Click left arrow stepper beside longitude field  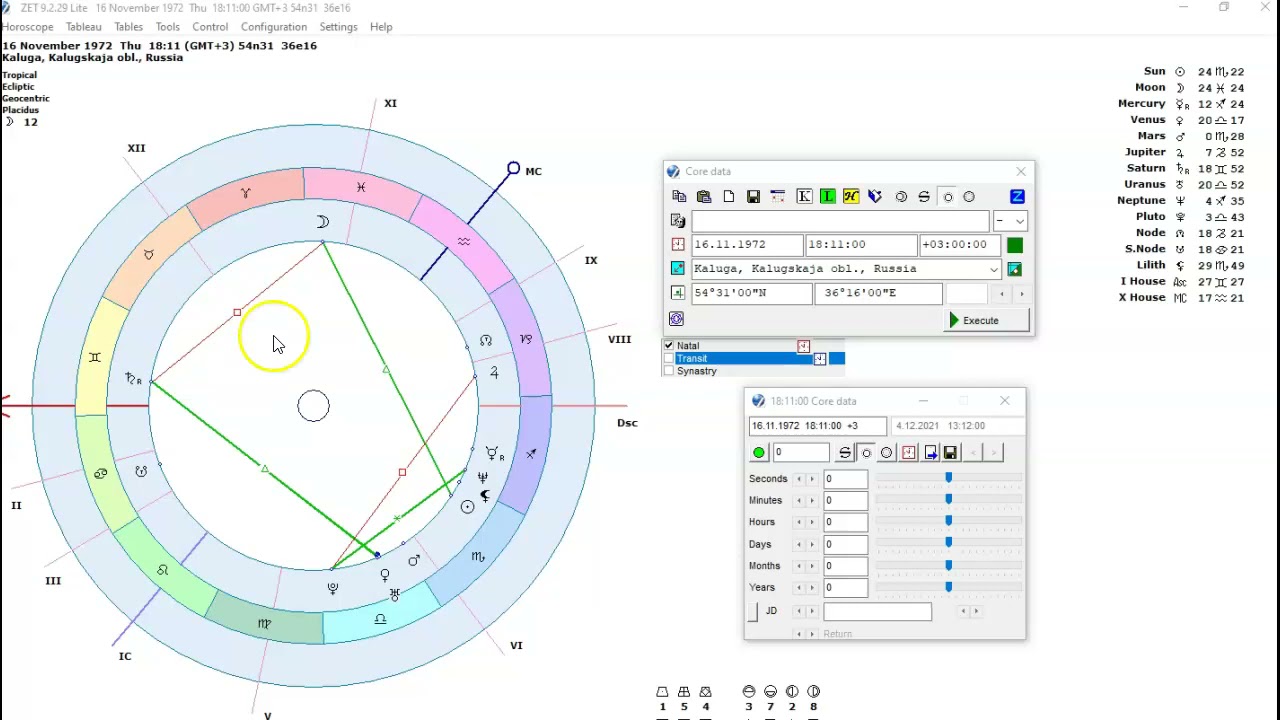[1003, 294]
